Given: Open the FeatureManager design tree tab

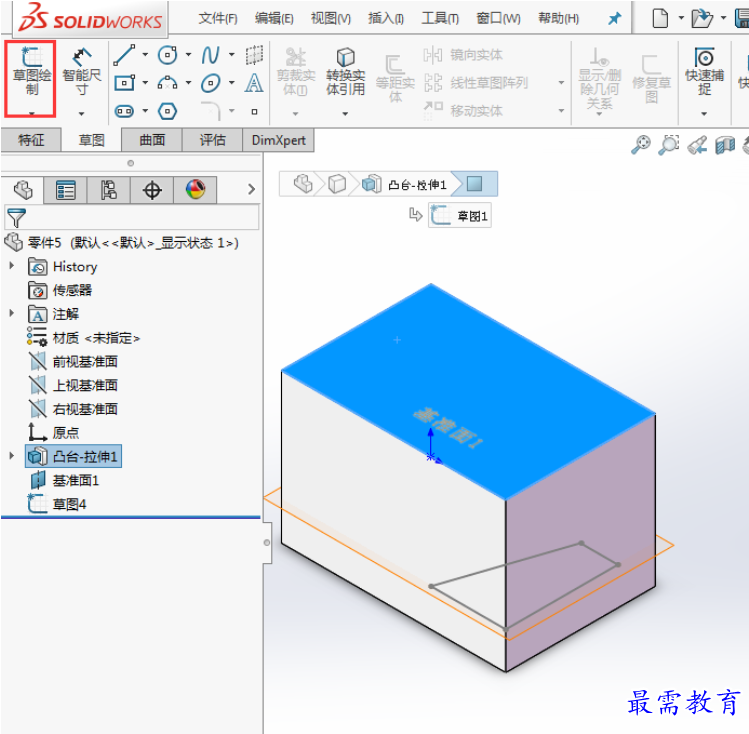Looking at the screenshot, I should pos(22,190).
